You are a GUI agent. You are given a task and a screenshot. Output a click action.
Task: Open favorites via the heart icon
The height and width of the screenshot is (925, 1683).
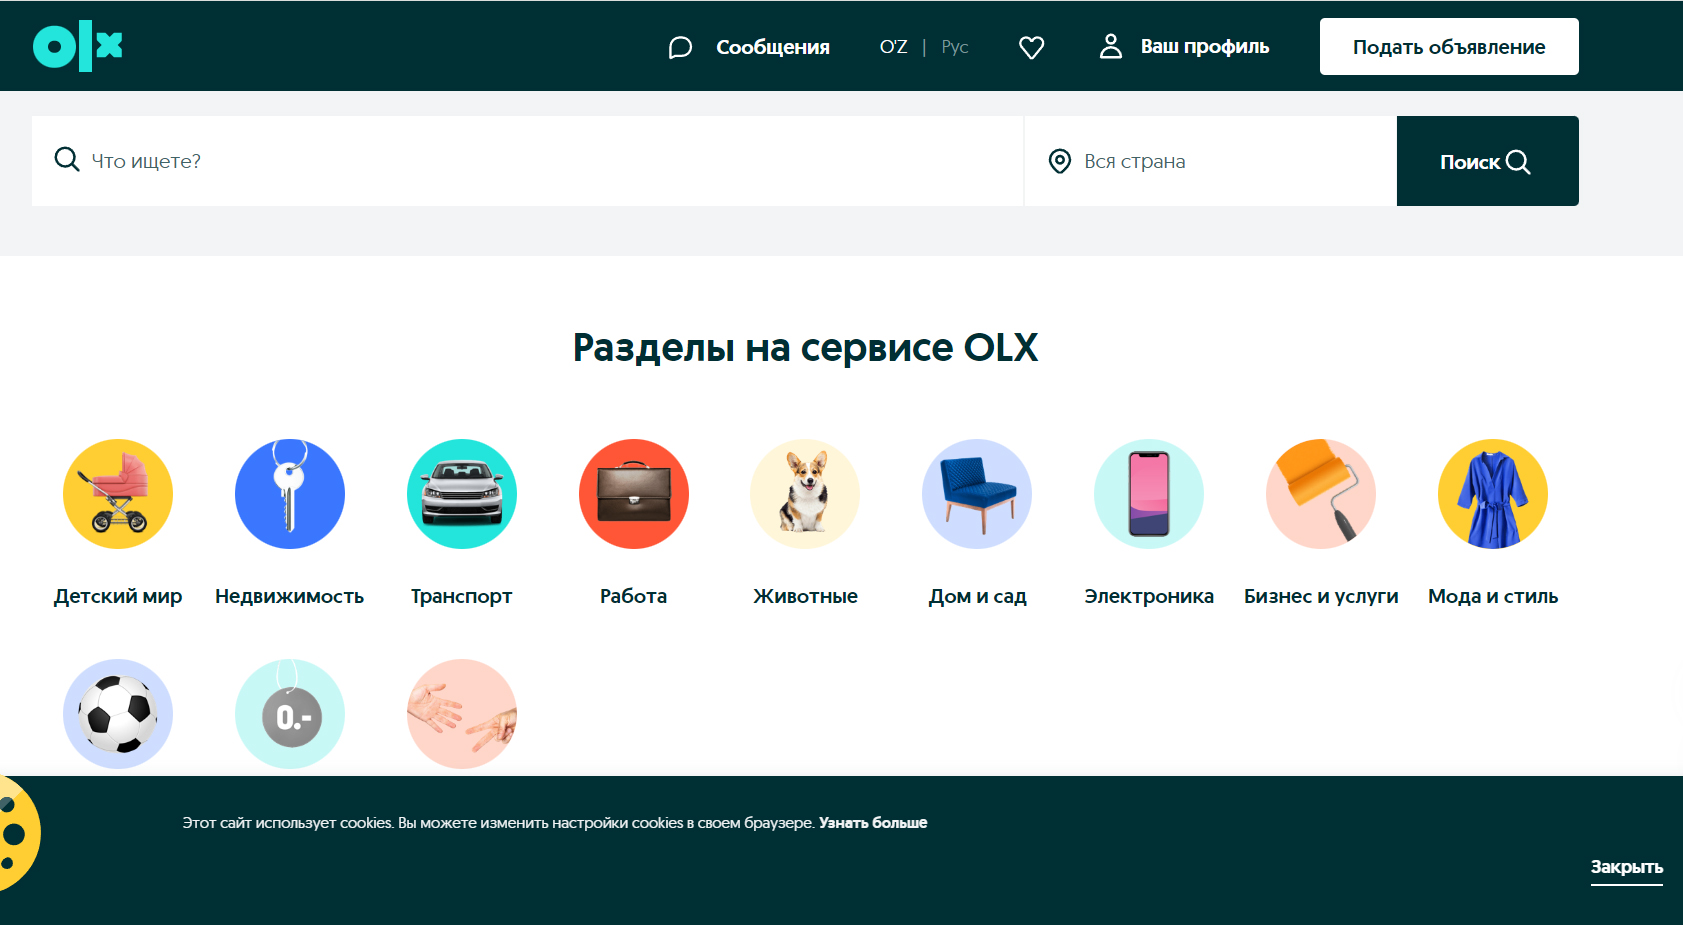click(1031, 47)
